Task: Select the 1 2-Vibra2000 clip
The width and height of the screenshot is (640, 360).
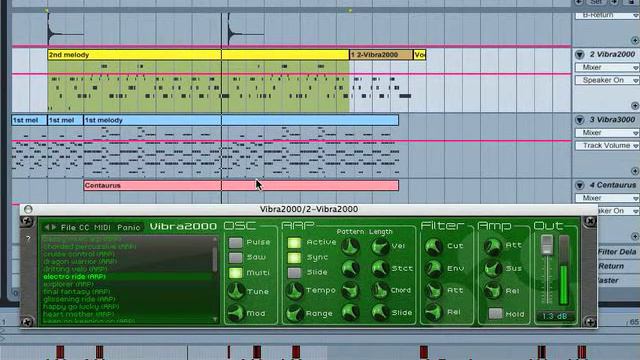Action: point(381,55)
